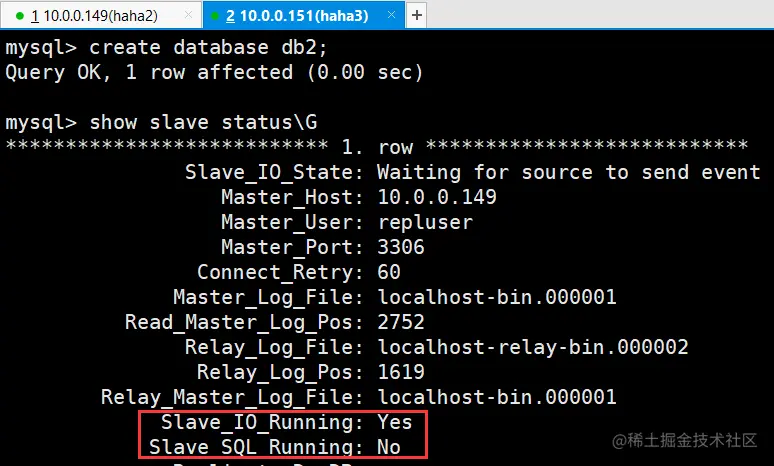Click the Slave_SQL_Running field label

(256, 447)
